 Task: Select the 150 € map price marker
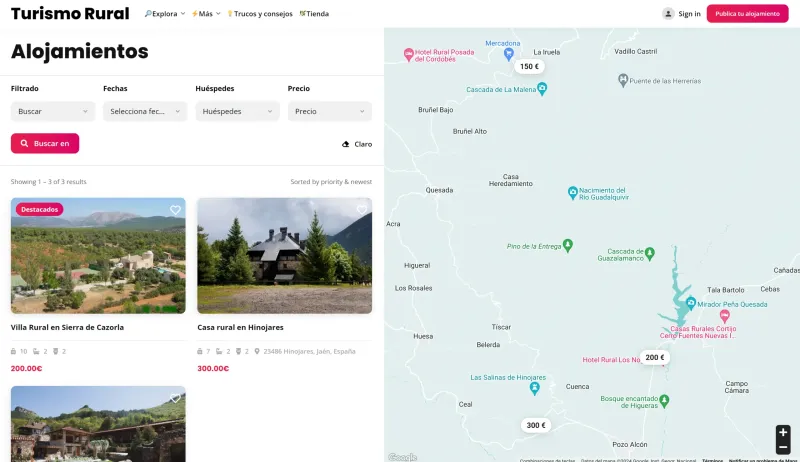click(x=529, y=66)
